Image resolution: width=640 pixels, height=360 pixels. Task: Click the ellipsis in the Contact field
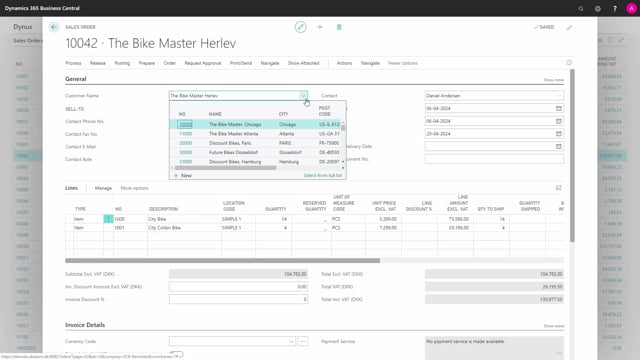pos(559,96)
